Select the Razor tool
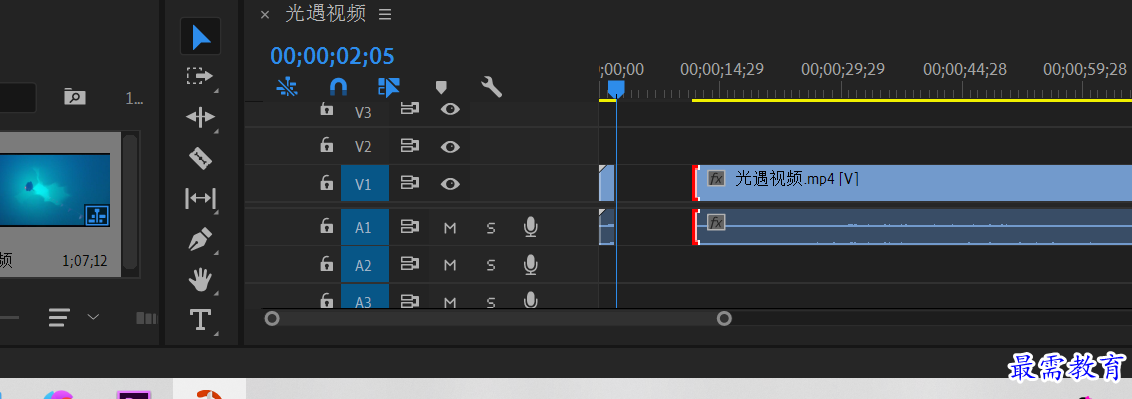The height and width of the screenshot is (399, 1132). pyautogui.click(x=200, y=157)
